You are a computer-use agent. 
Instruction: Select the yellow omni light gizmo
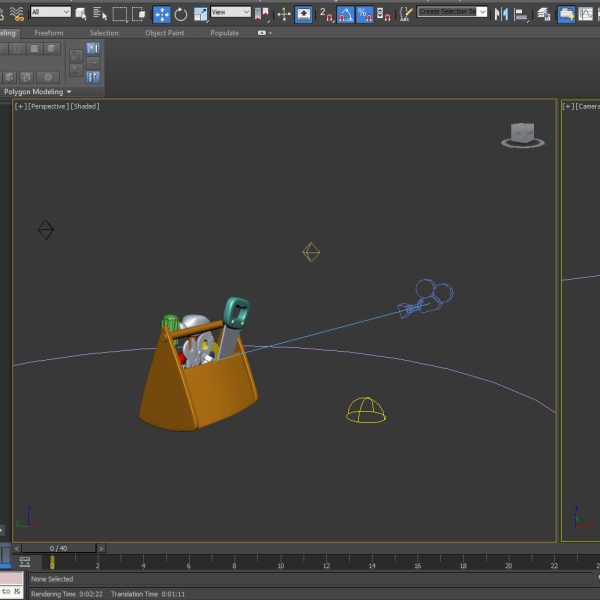click(x=311, y=252)
